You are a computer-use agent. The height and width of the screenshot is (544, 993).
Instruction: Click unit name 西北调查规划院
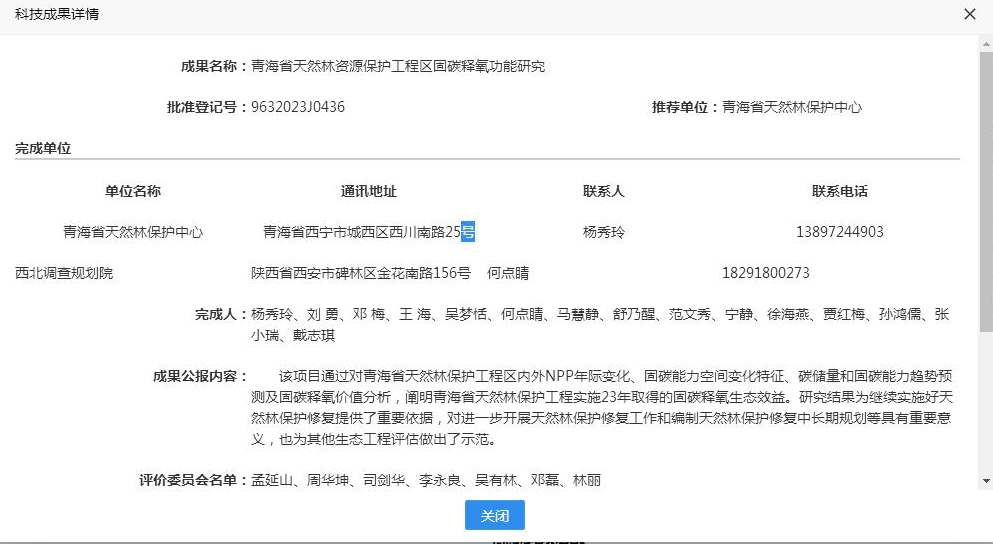tap(64, 273)
